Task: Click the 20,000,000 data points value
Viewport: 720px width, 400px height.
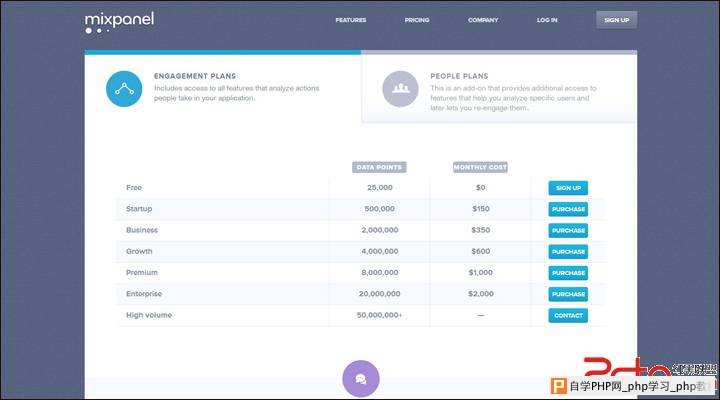Action: (x=380, y=293)
